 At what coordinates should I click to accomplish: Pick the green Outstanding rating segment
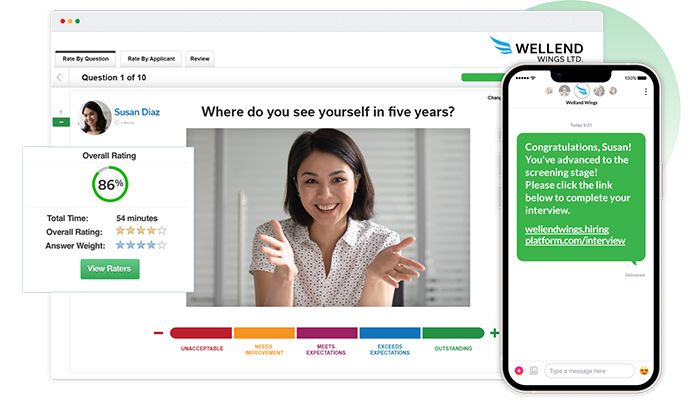tap(453, 333)
